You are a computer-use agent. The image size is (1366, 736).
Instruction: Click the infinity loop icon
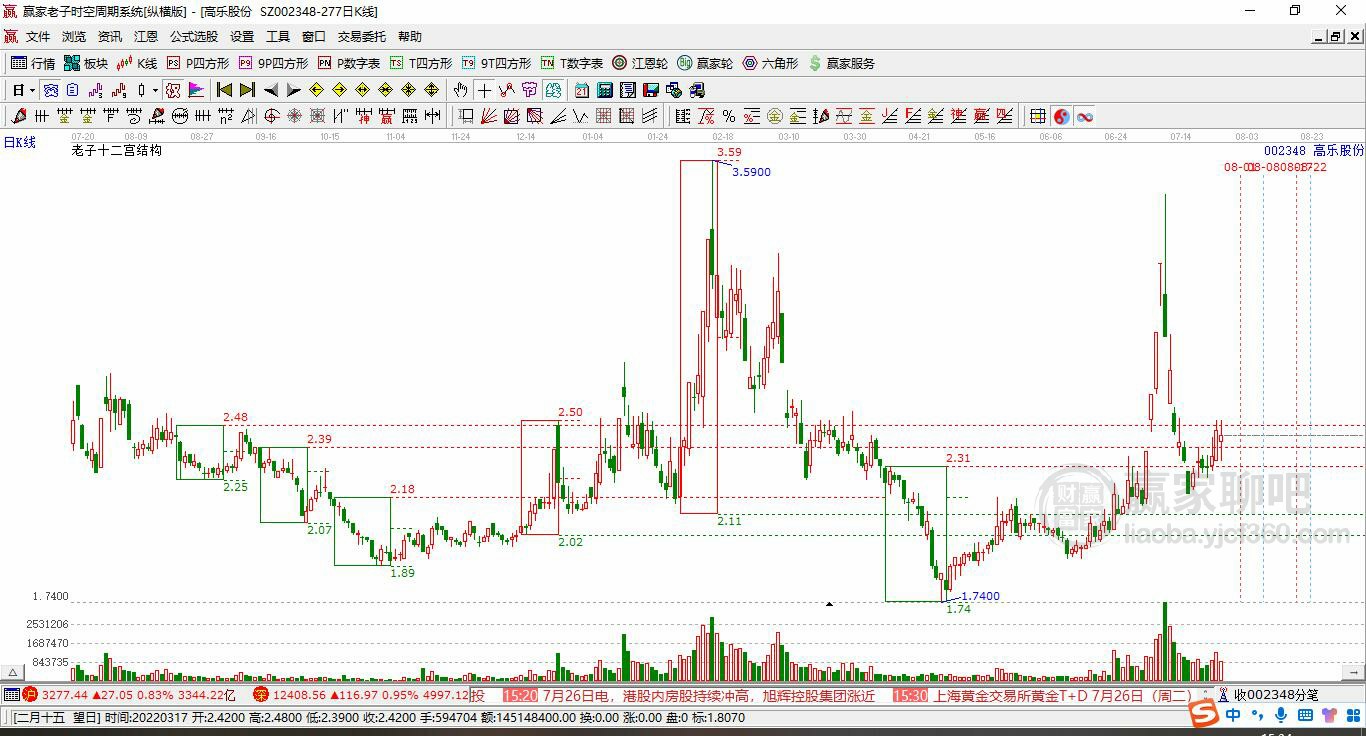click(x=1084, y=116)
